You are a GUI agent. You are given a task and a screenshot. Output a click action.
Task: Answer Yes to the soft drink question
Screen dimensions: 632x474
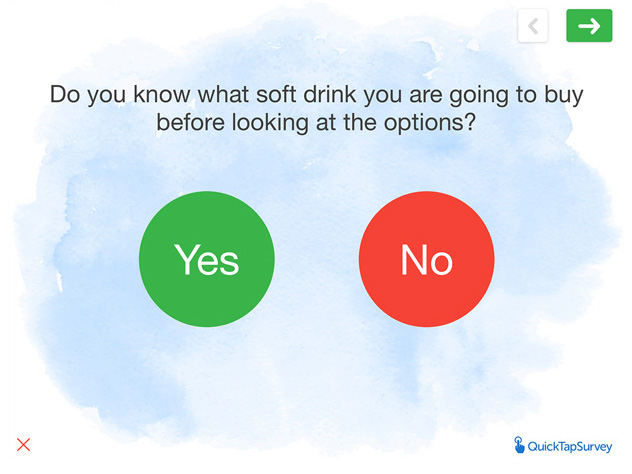tap(207, 259)
